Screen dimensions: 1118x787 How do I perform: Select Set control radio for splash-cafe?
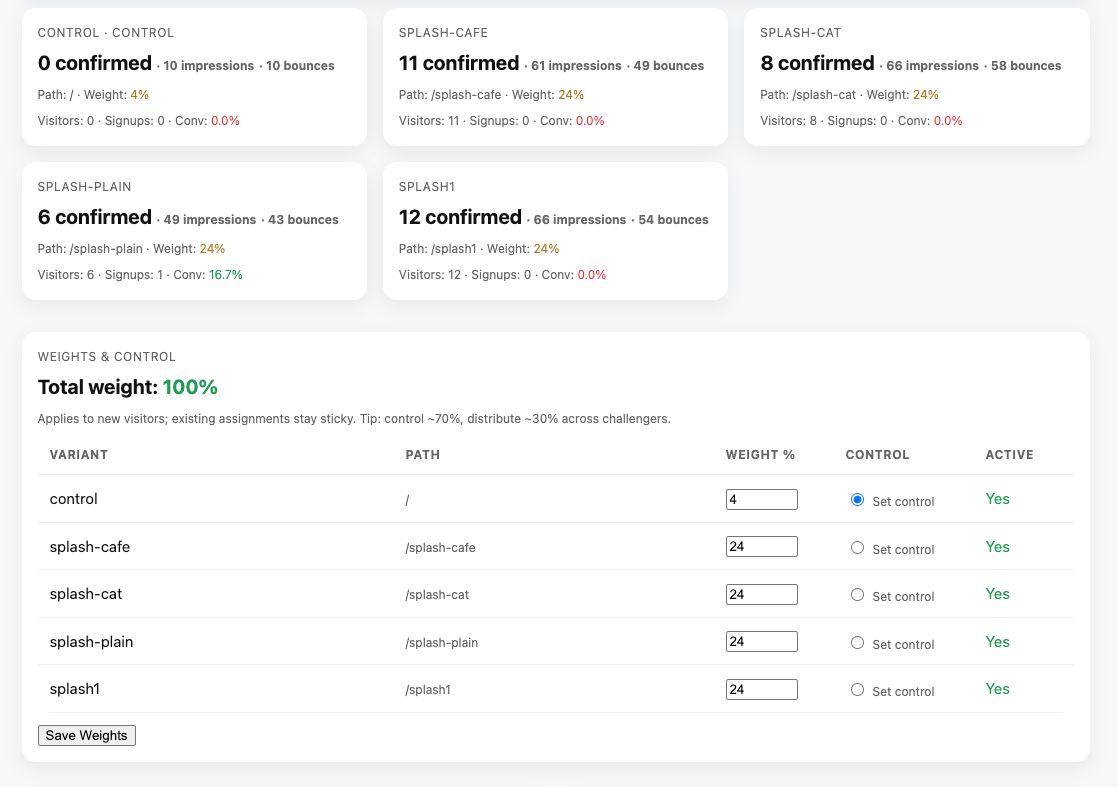click(857, 547)
